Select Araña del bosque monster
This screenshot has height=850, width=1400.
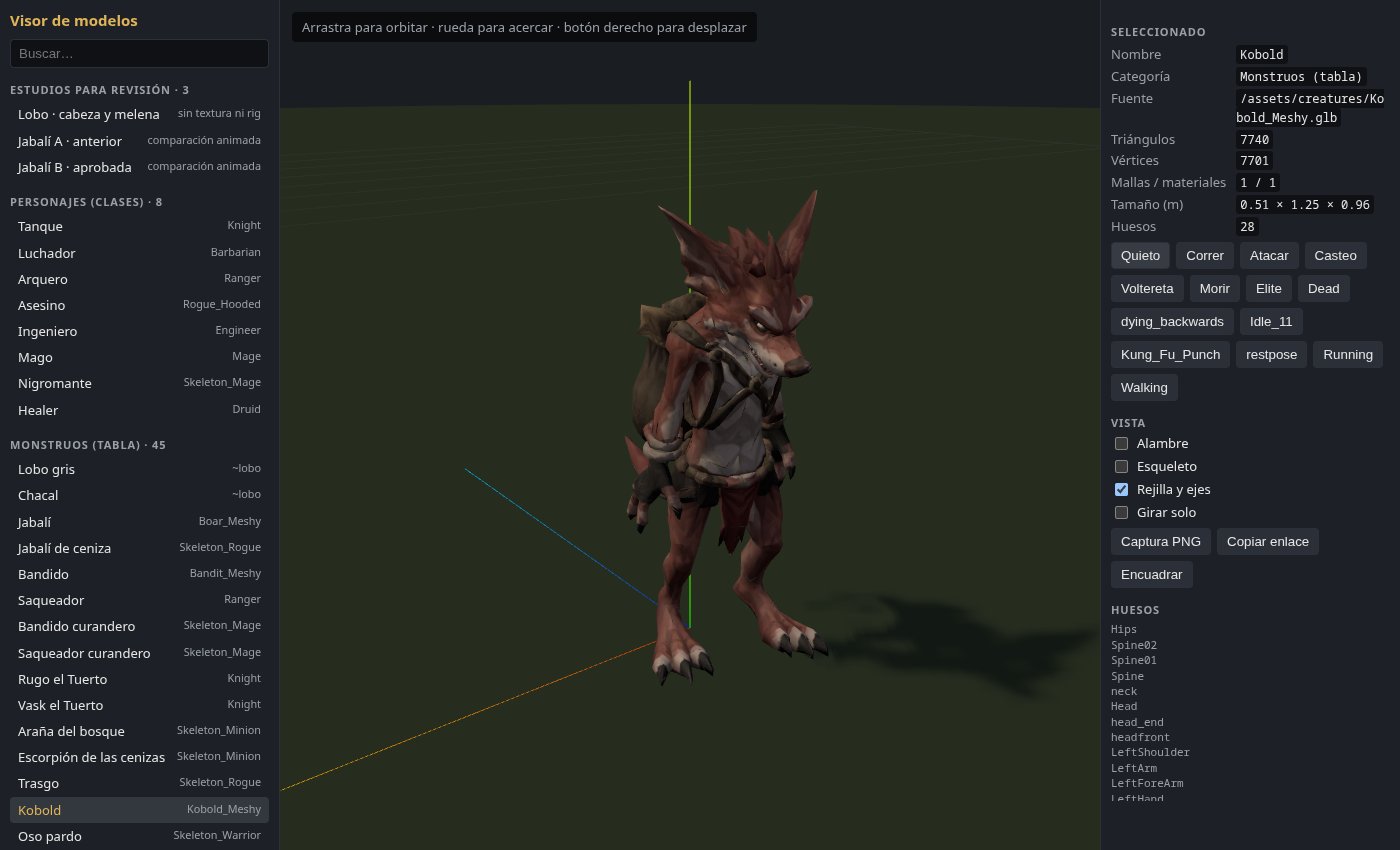click(139, 731)
